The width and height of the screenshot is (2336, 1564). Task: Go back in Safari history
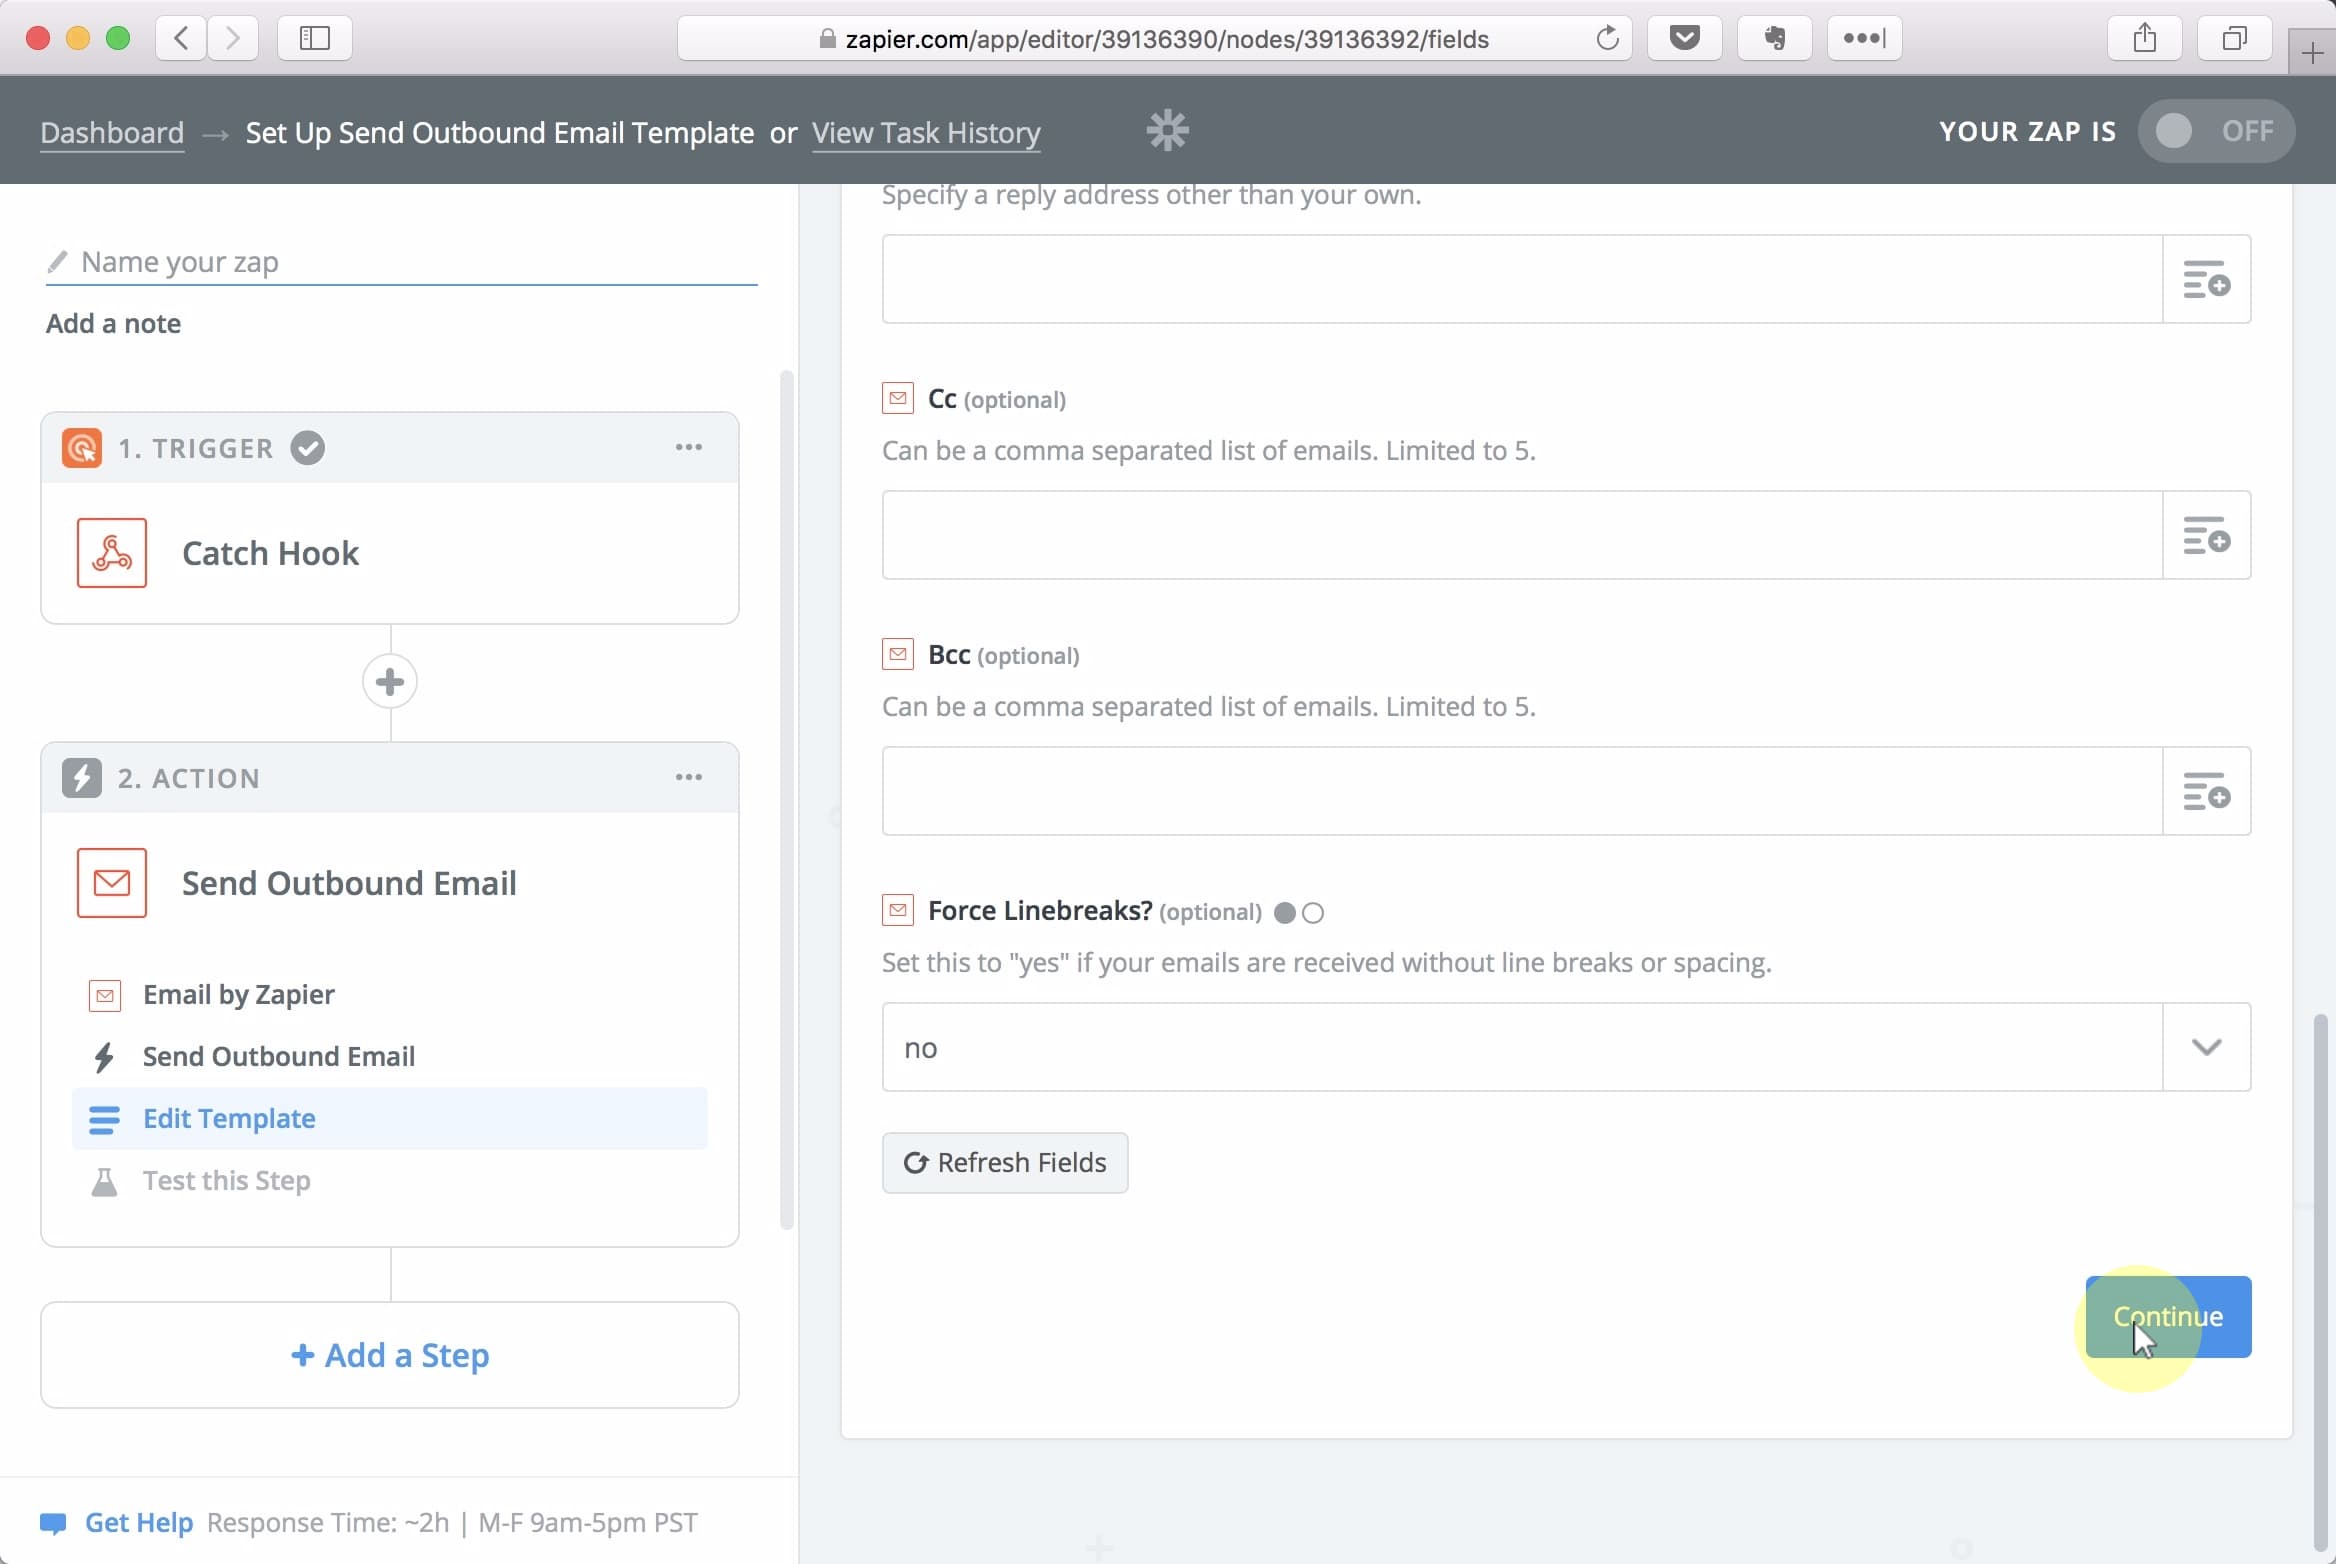tap(181, 39)
